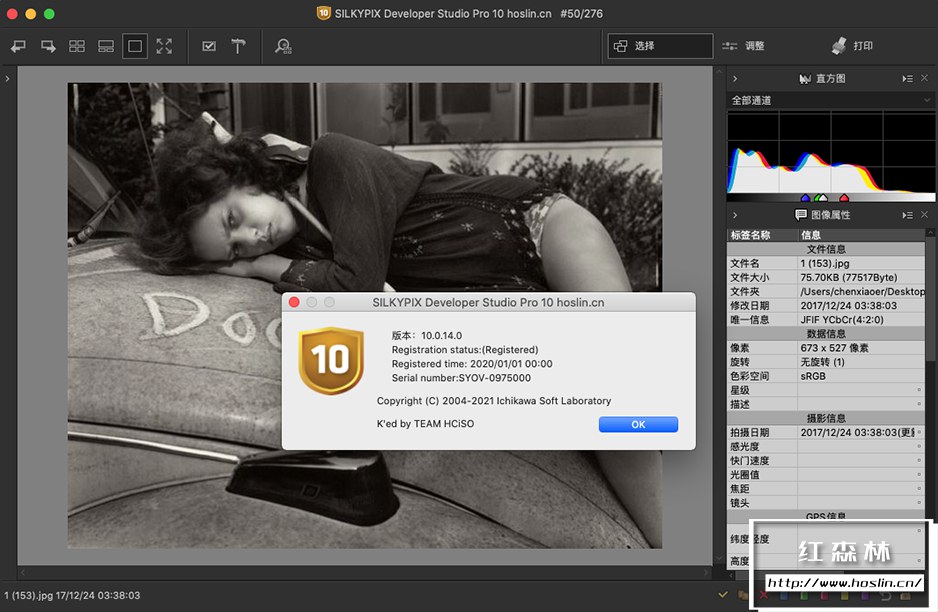
Task: Click the 打印 (Print) button
Action: (x=852, y=46)
